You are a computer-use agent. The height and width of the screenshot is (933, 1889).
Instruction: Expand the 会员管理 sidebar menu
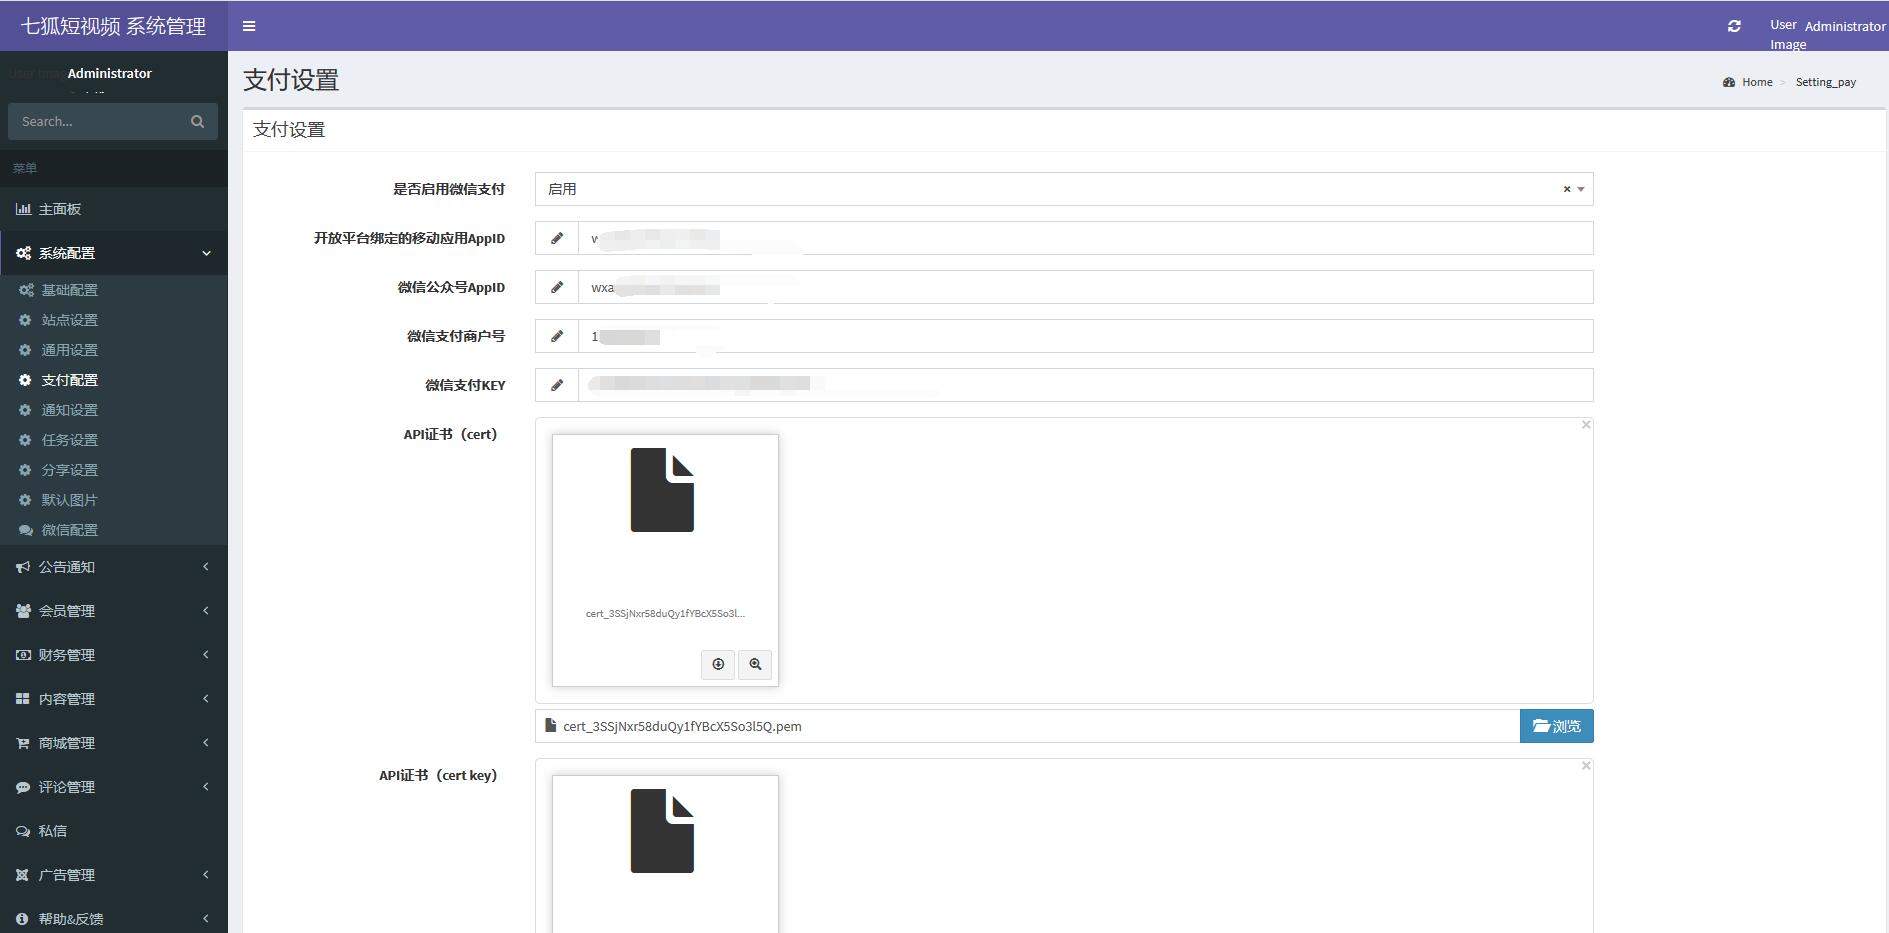pyautogui.click(x=113, y=611)
